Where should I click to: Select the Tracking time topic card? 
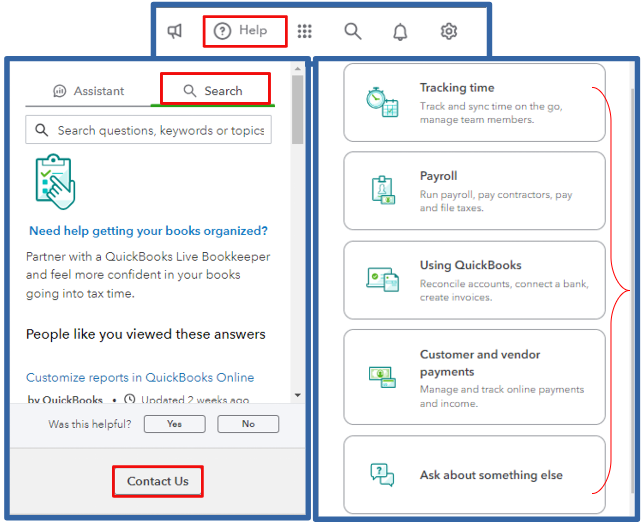(x=474, y=103)
